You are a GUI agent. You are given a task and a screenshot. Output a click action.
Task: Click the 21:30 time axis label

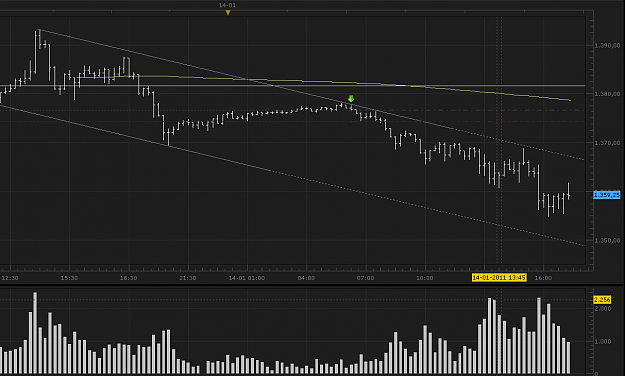[x=188, y=278]
